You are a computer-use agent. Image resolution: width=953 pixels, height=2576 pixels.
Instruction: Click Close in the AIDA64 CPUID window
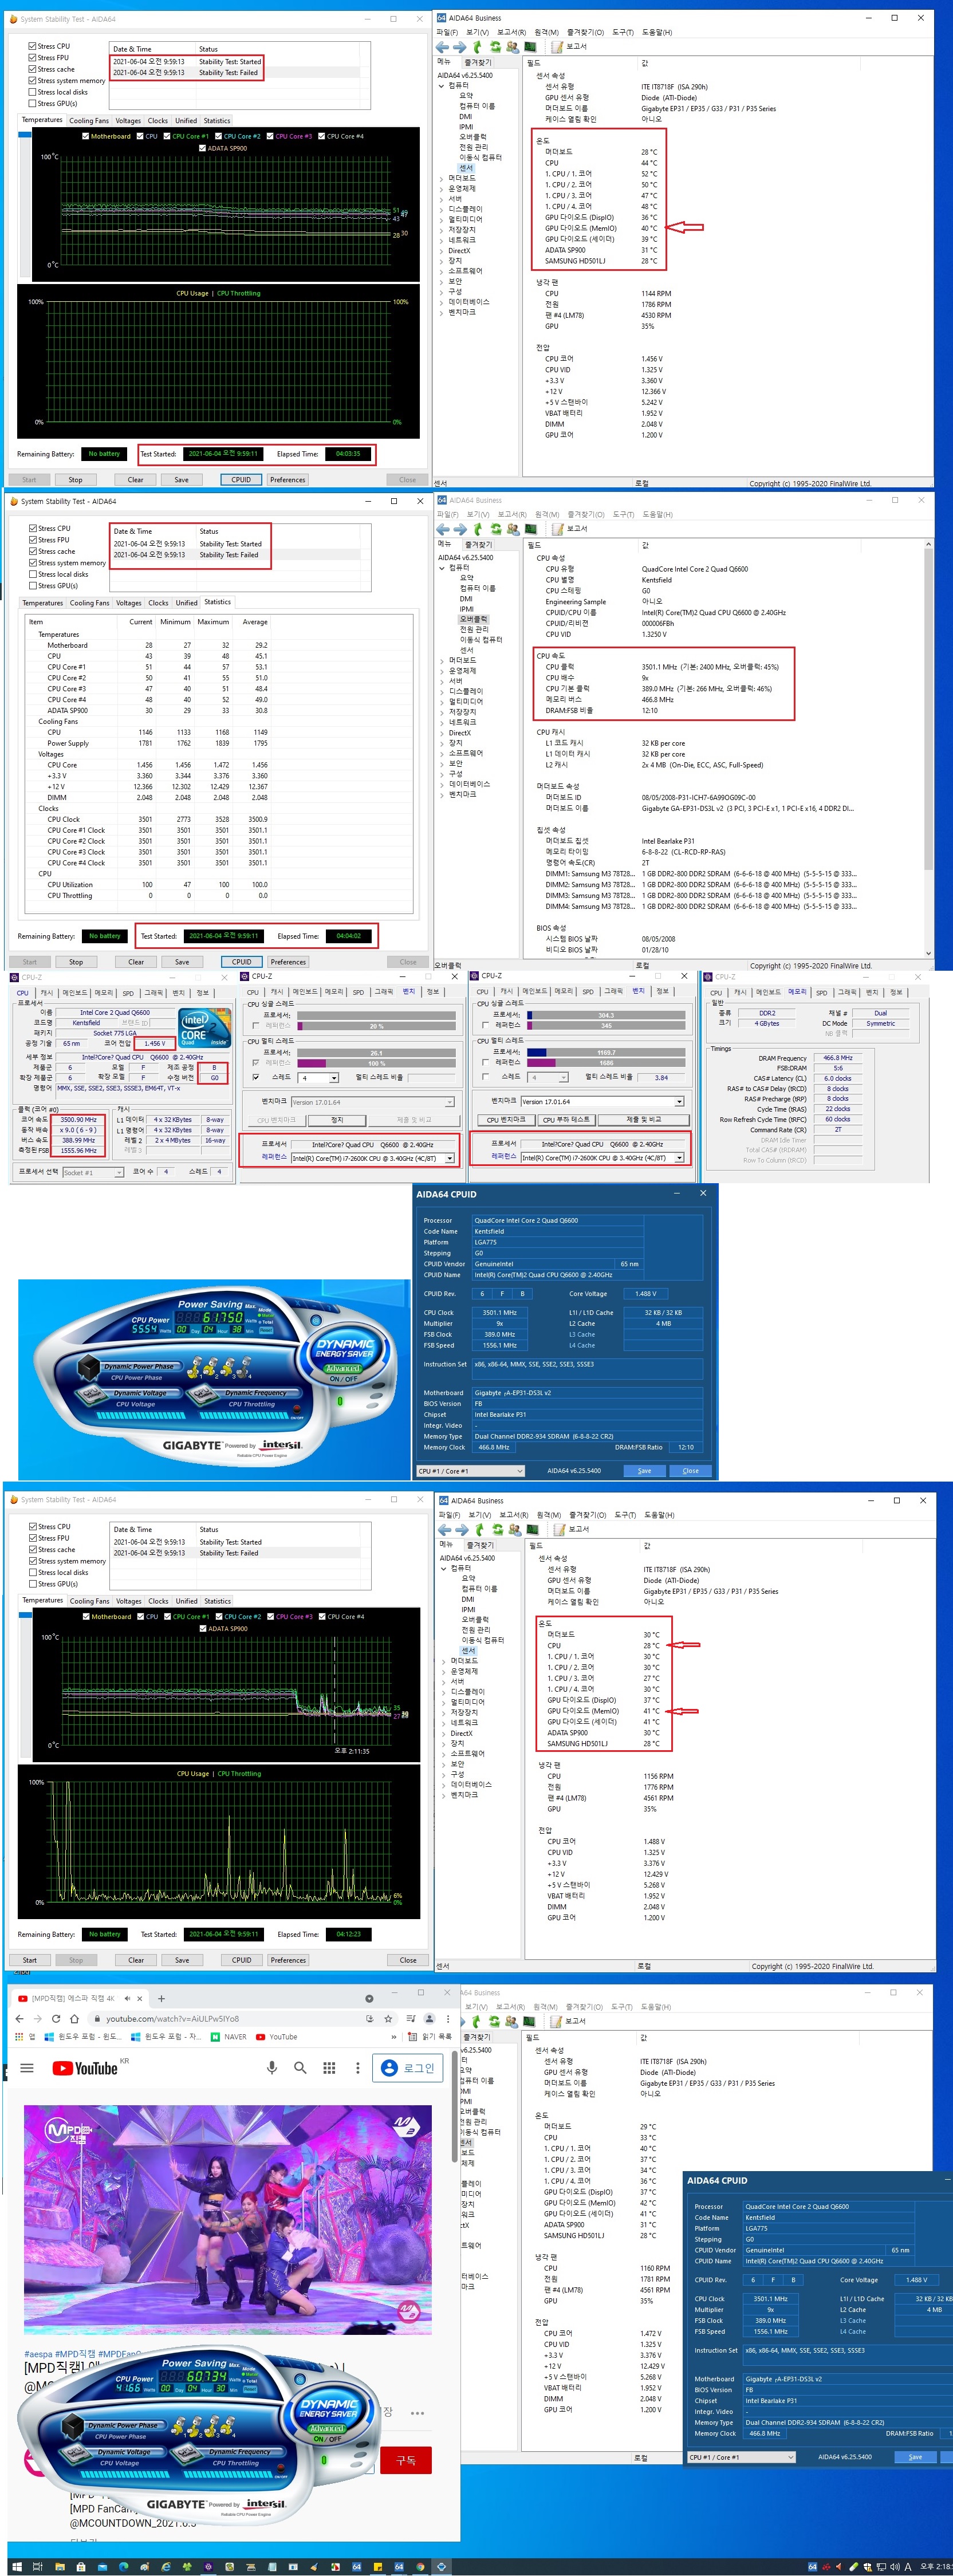pyautogui.click(x=691, y=1471)
